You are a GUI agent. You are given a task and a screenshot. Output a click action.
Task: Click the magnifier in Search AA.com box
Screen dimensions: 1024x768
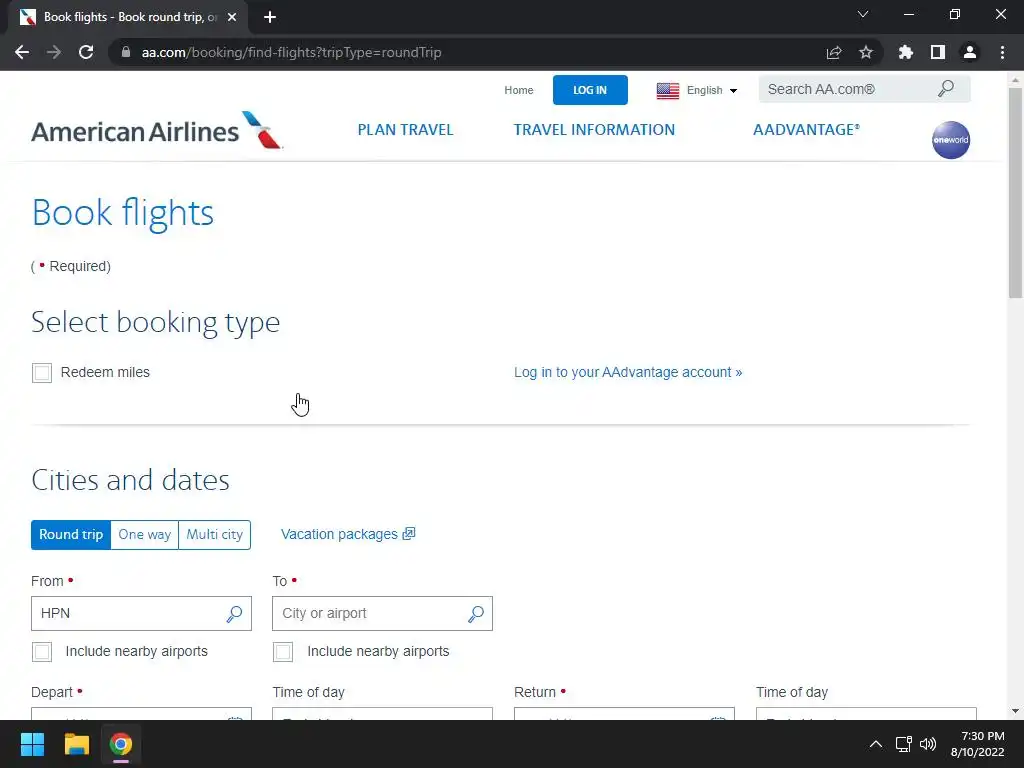pos(946,89)
